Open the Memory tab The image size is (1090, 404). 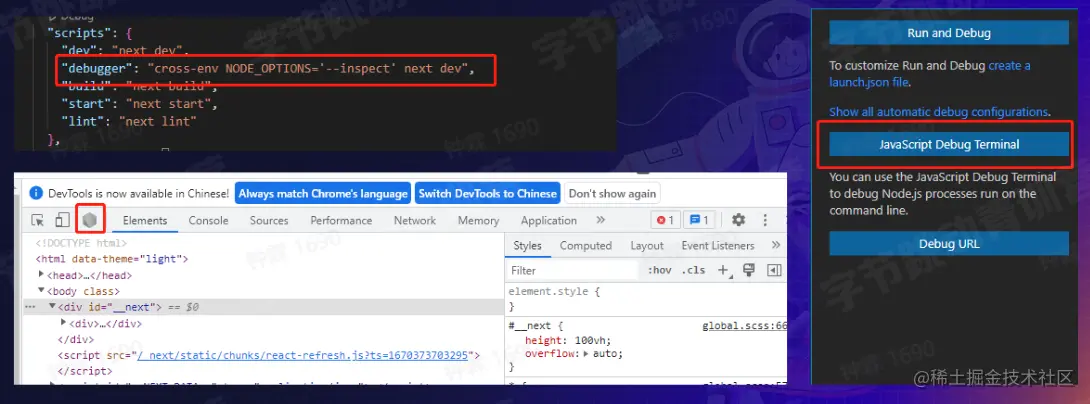(478, 220)
